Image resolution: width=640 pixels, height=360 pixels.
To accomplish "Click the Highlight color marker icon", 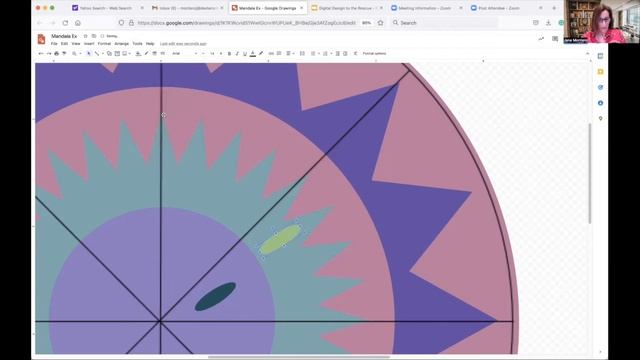I will click(x=260, y=53).
